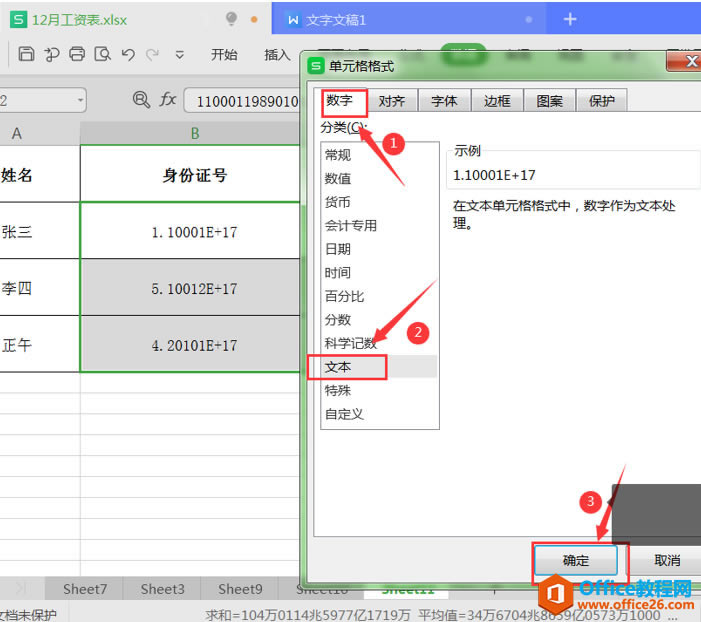Screen dimensions: 701x622
Task: Click the 文档未保护 status bar entry
Action: pyautogui.click(x=28, y=615)
